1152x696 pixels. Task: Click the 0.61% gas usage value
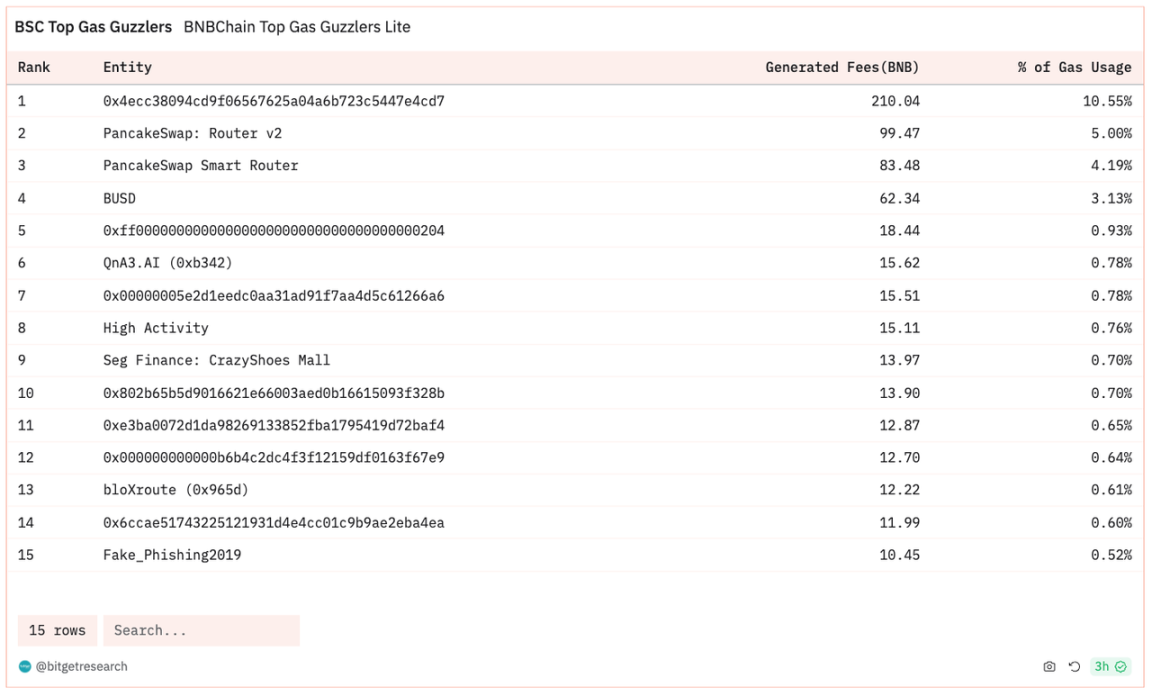point(1112,490)
